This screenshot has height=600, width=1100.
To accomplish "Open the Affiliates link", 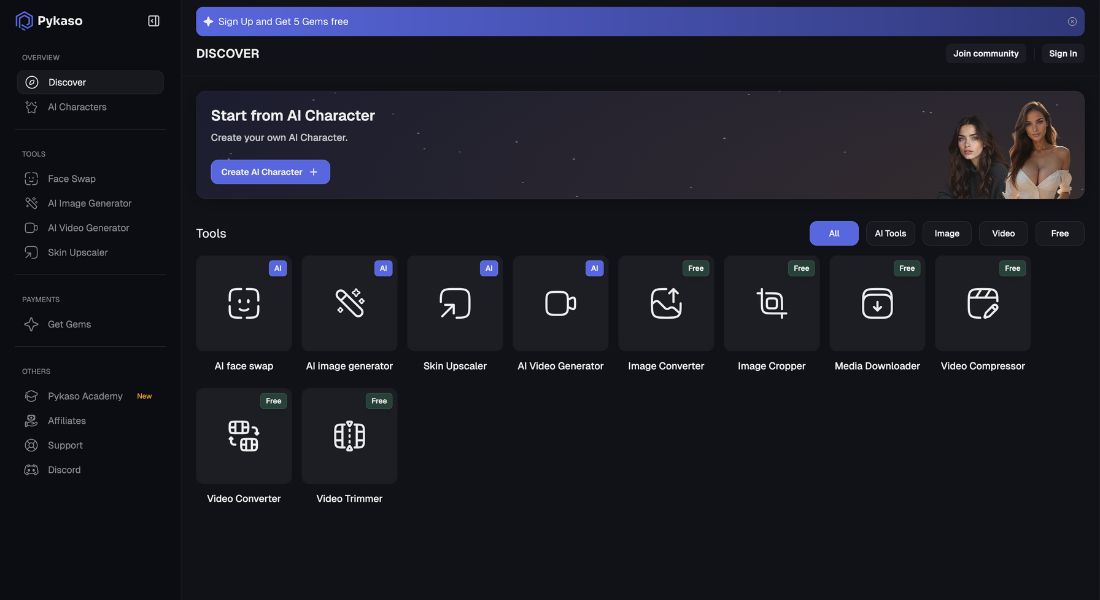I will pos(90,420).
